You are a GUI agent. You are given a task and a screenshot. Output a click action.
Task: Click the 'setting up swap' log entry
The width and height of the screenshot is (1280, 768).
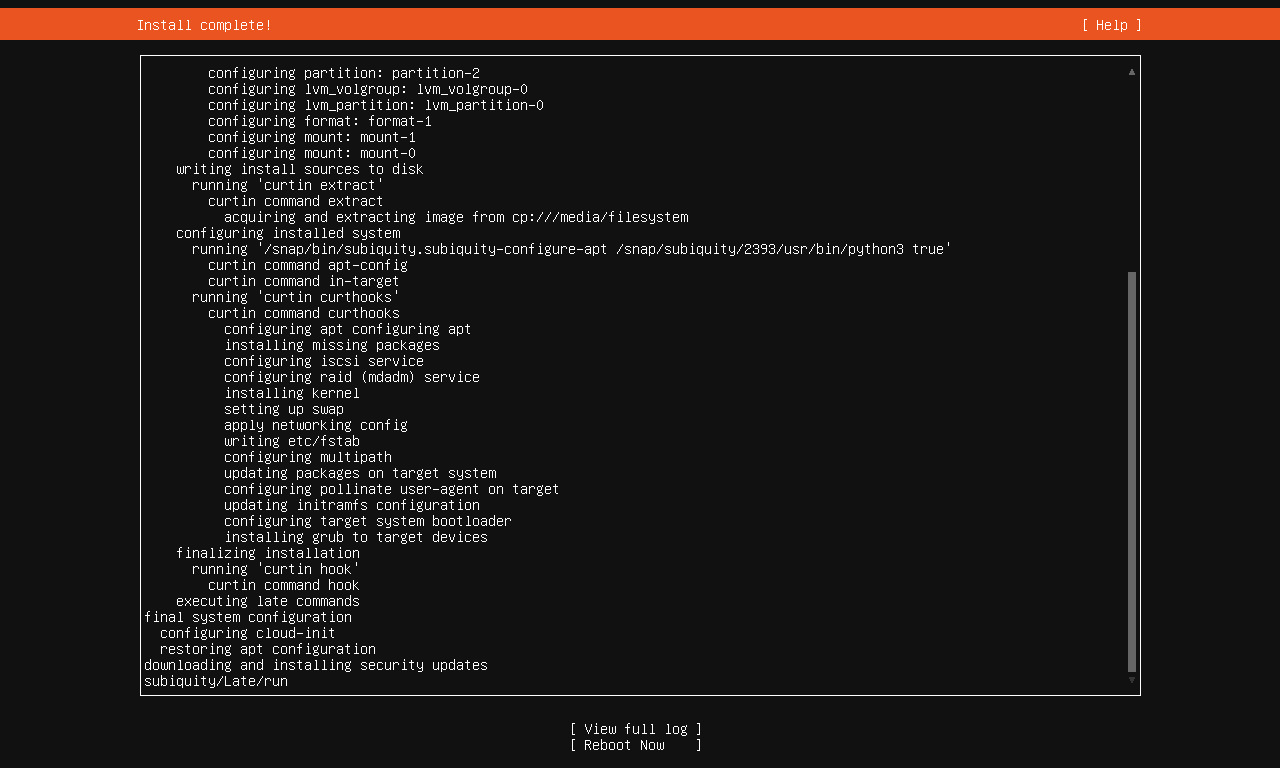point(284,409)
